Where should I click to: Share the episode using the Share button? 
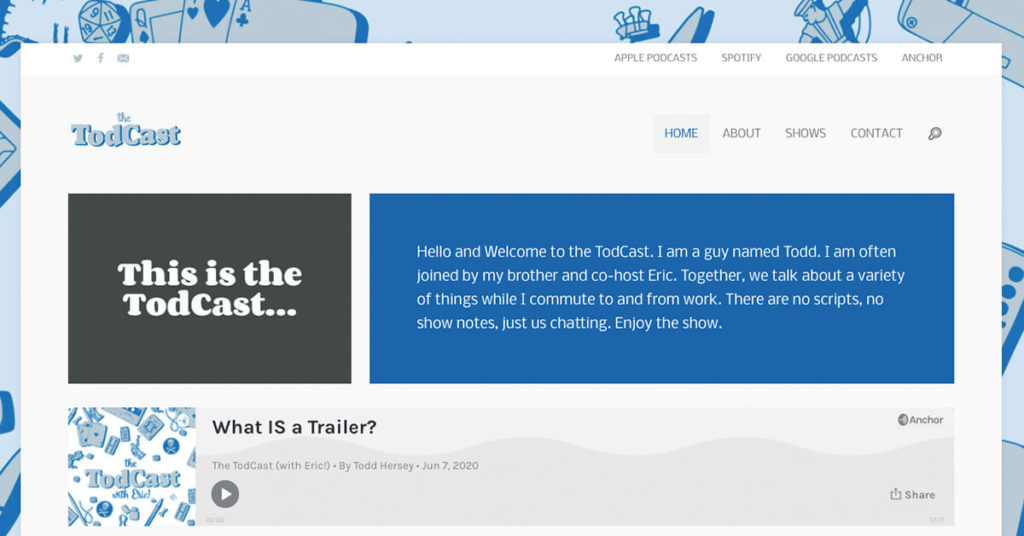912,494
